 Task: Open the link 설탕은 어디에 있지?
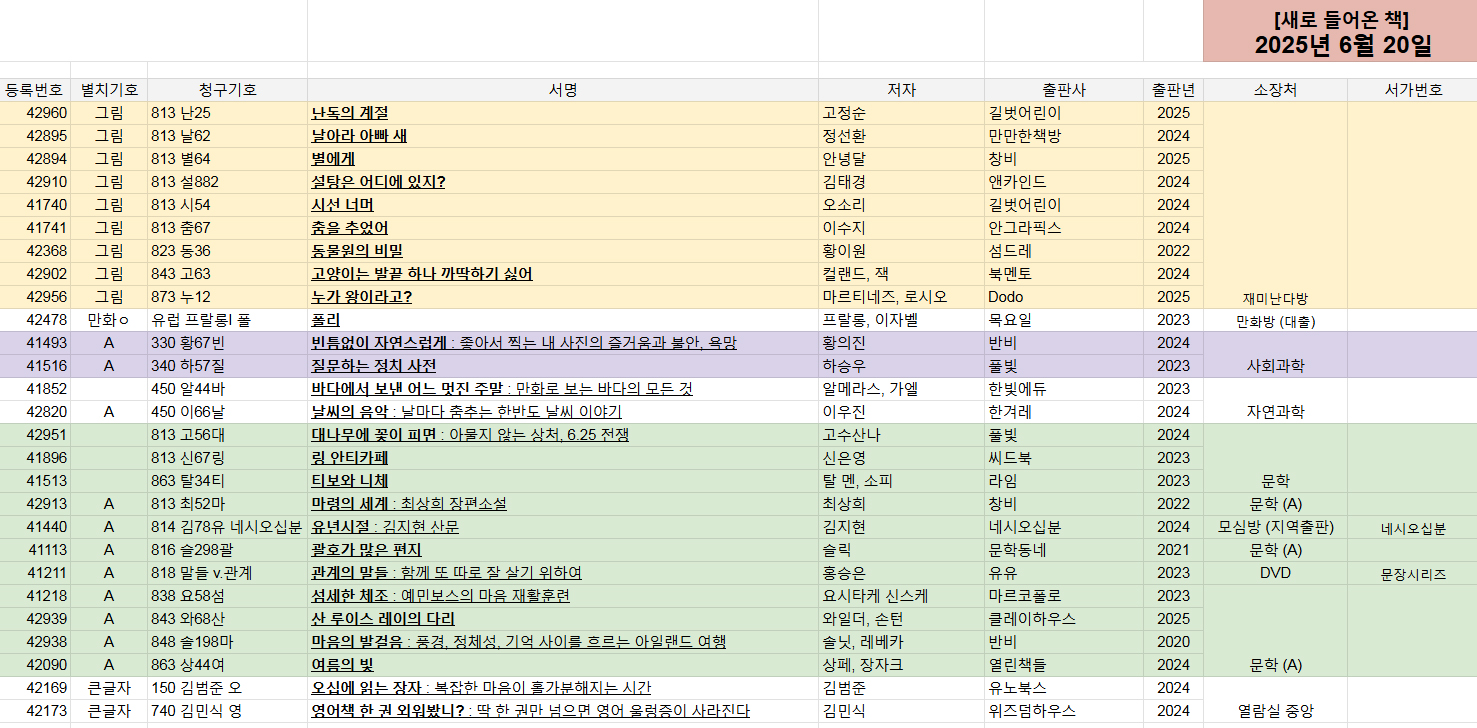point(378,182)
